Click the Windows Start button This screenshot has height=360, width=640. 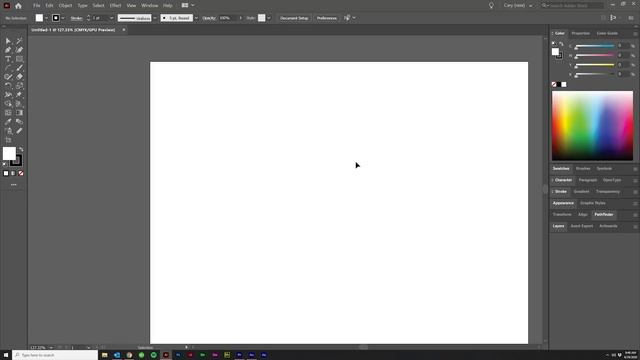[x=6, y=355]
